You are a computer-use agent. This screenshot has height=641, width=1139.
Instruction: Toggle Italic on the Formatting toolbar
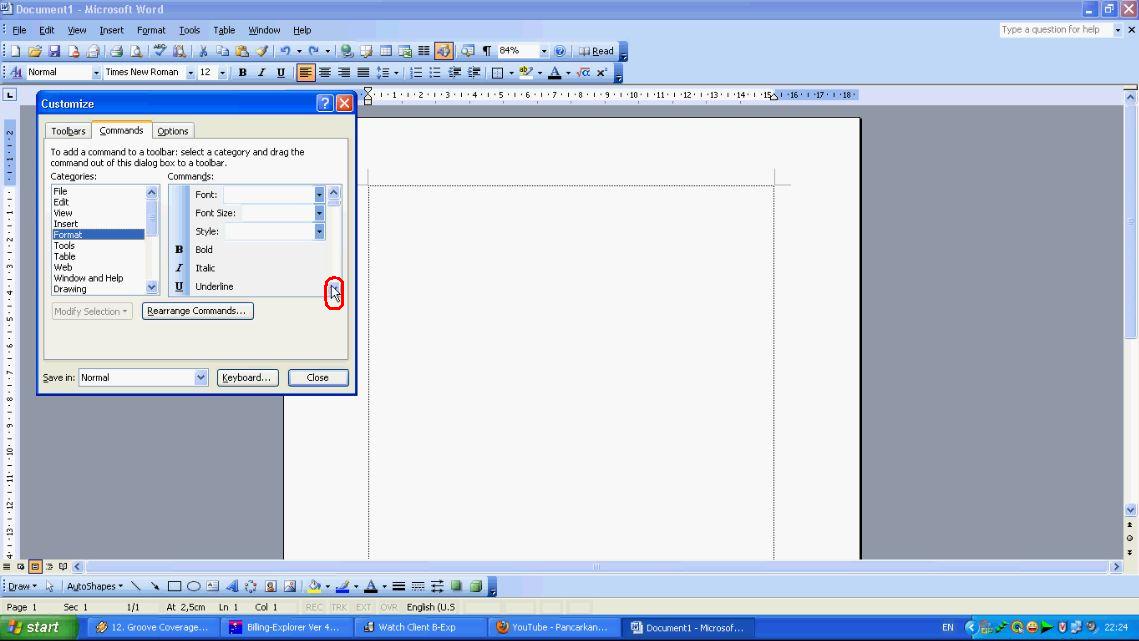point(262,72)
